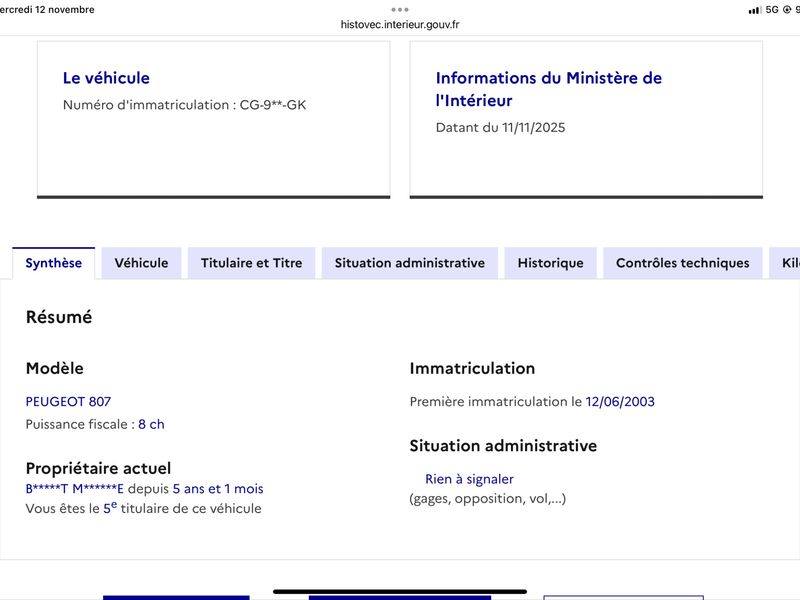Viewport: 800px width, 600px height.
Task: Tap the cellular signal strength icon
Action: tap(755, 10)
